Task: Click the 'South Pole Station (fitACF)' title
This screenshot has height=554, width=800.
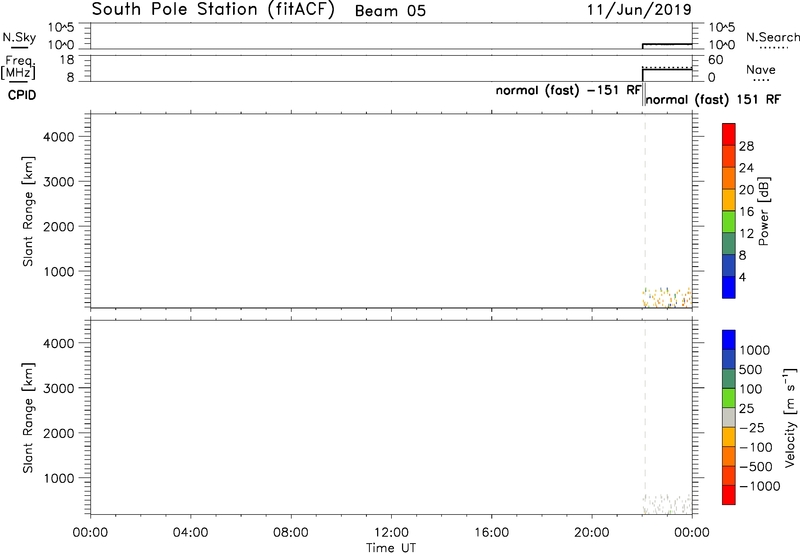Action: point(213,10)
